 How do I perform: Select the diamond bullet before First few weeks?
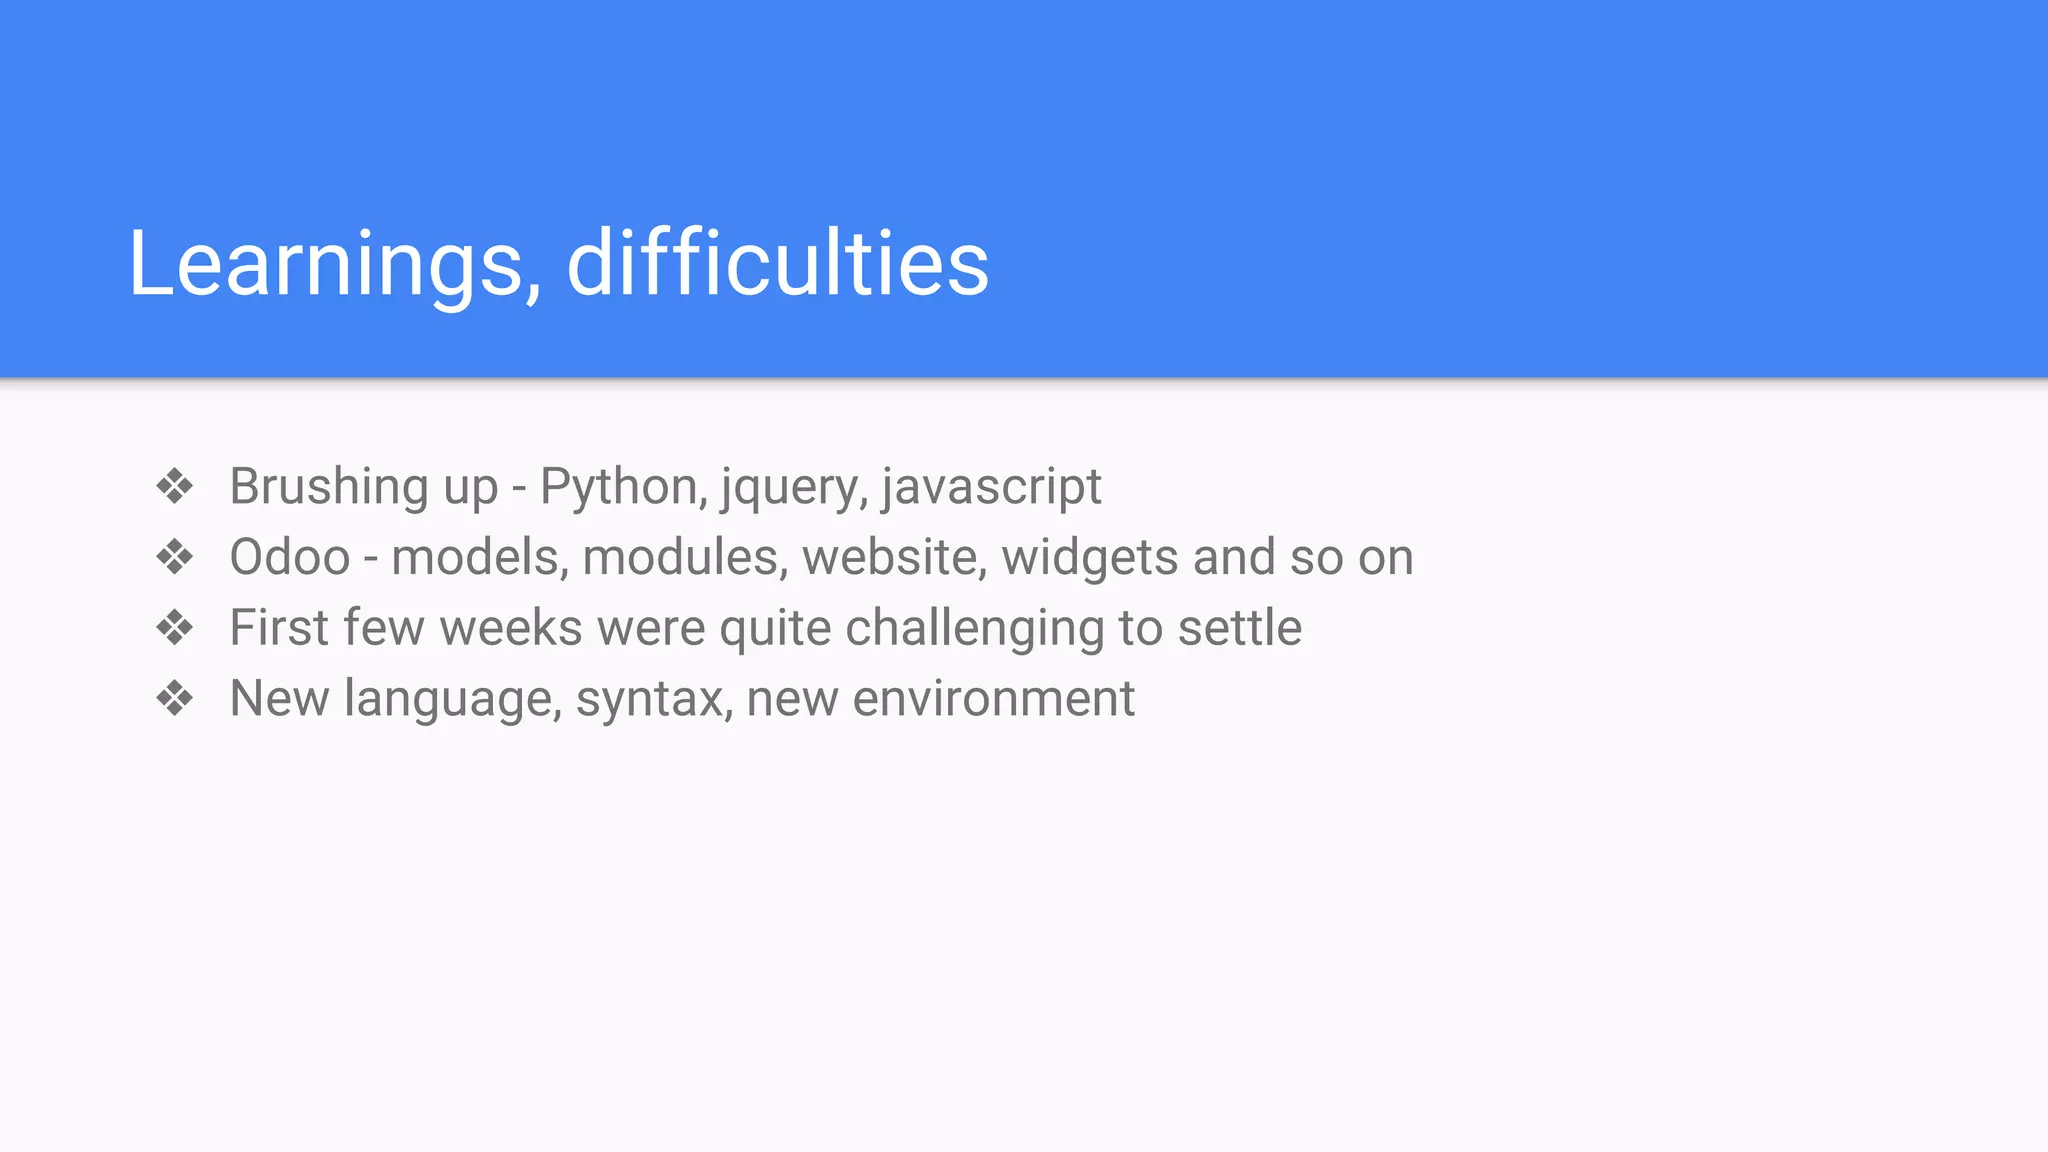click(x=175, y=628)
